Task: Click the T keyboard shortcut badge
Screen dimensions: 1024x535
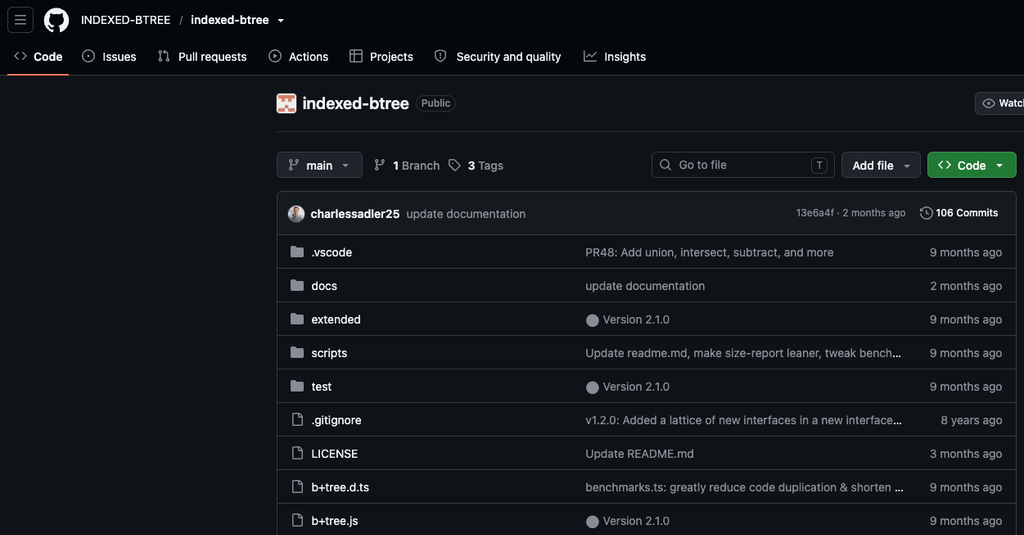Action: (819, 165)
